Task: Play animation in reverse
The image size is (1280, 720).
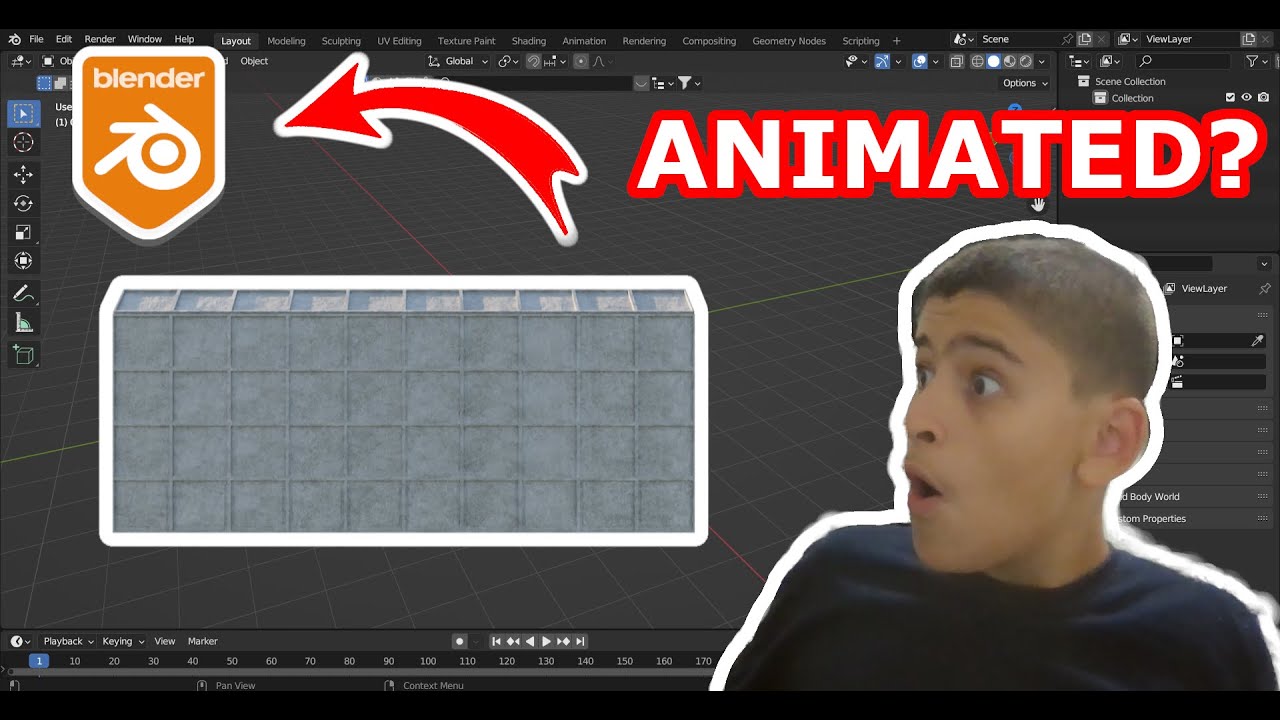Action: (530, 641)
